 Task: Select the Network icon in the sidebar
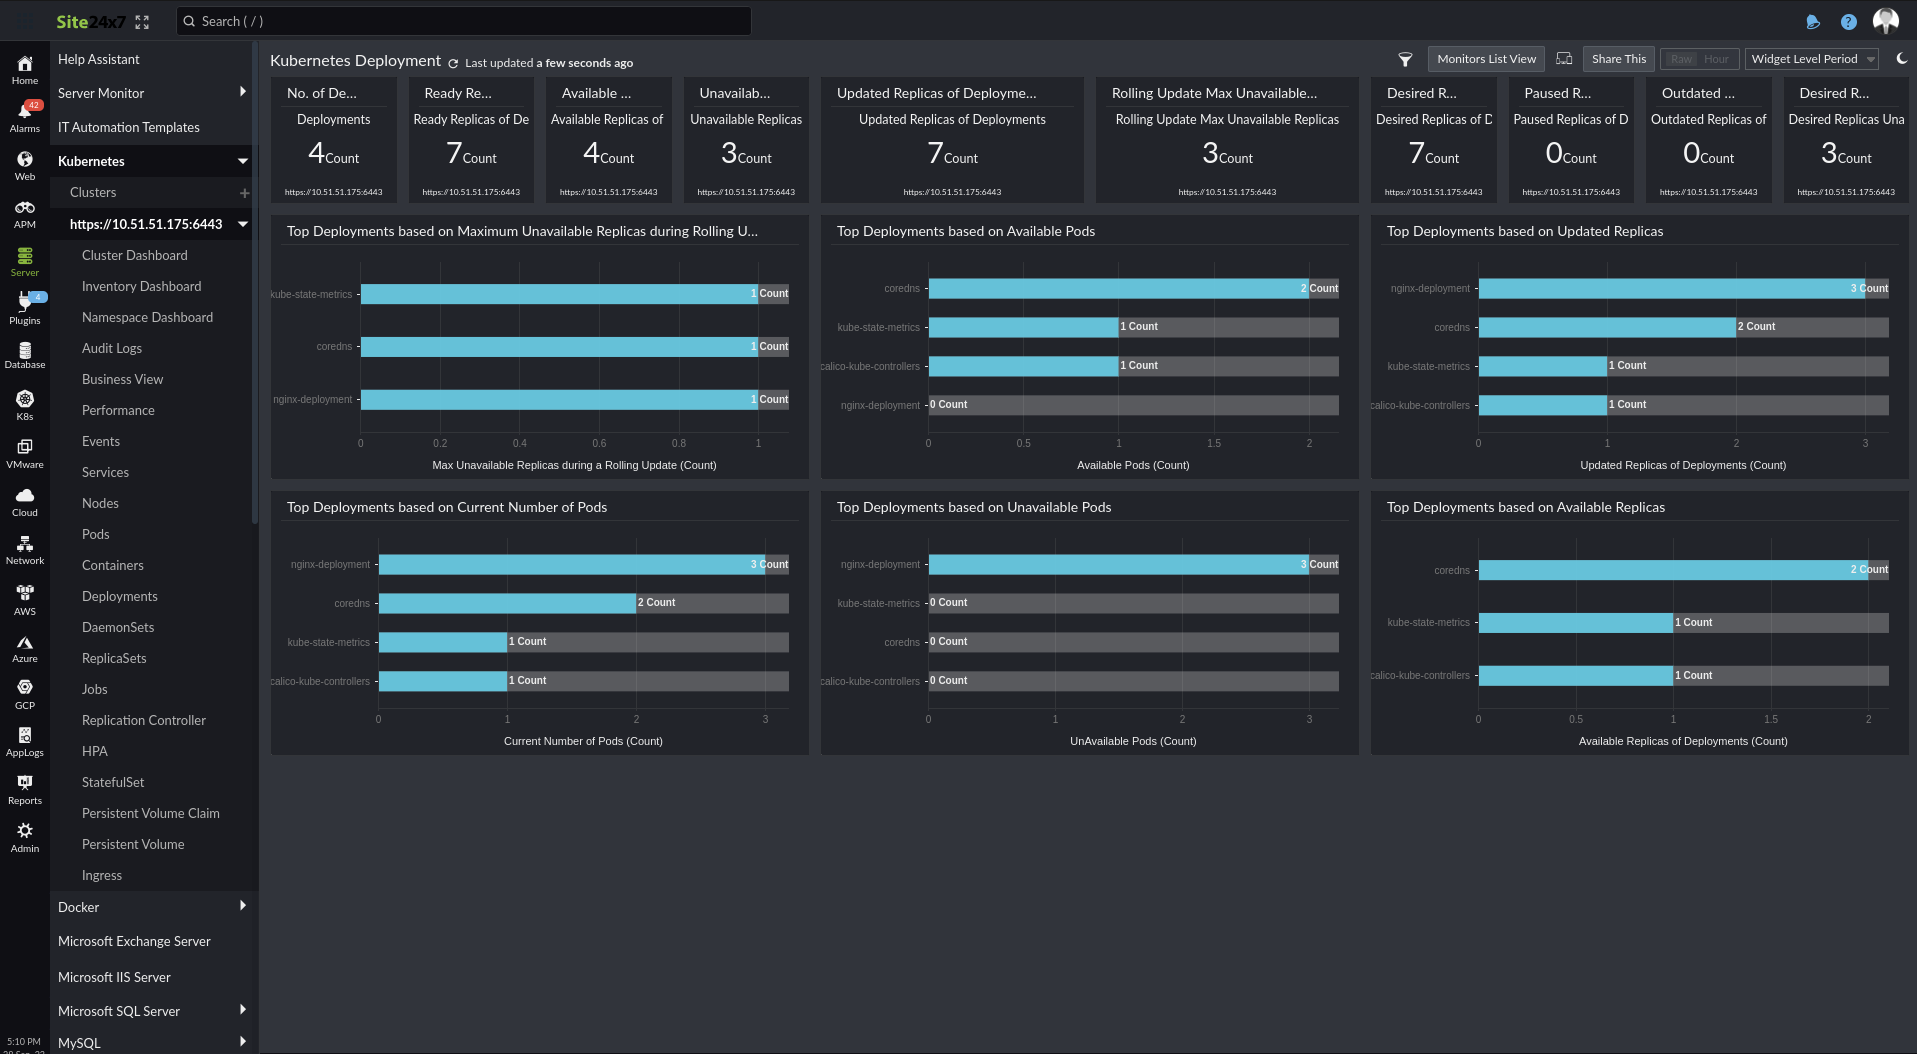24,548
